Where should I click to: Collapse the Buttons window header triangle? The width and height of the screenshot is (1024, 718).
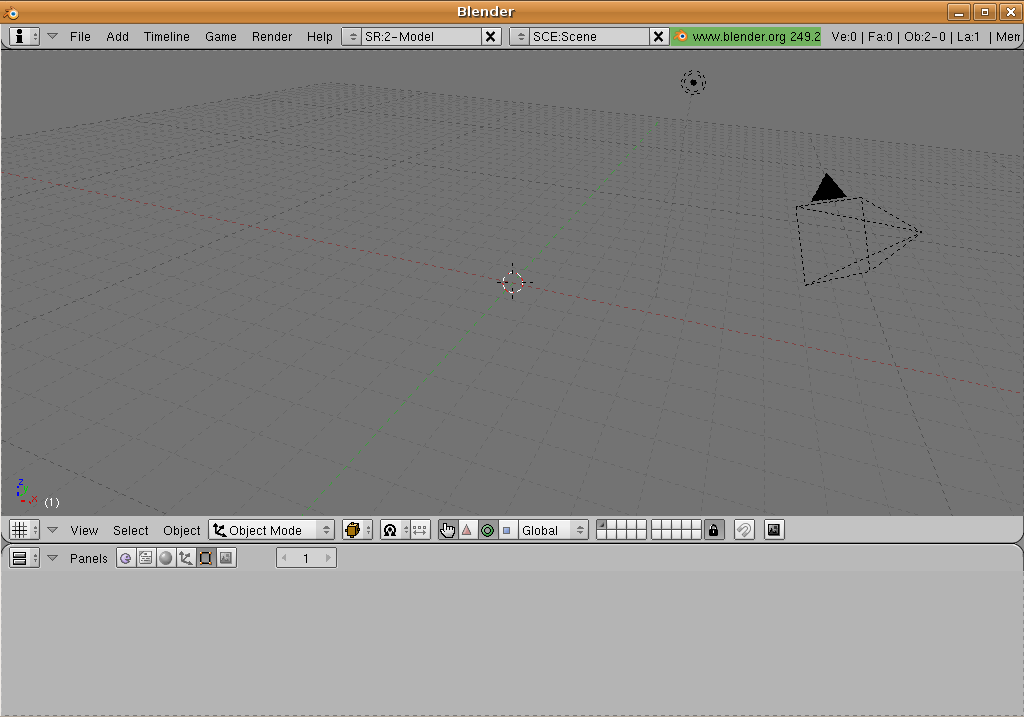tap(53, 559)
